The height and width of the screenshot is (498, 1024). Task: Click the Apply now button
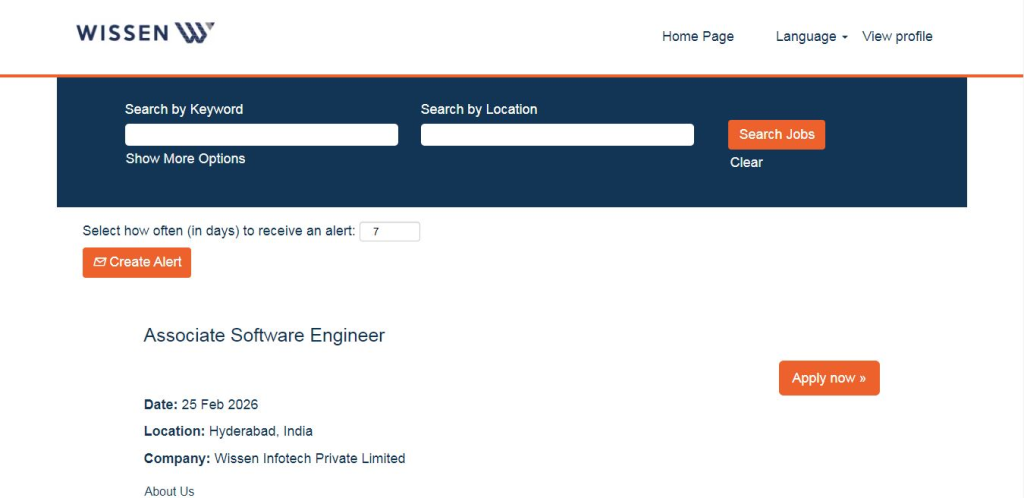pos(829,378)
